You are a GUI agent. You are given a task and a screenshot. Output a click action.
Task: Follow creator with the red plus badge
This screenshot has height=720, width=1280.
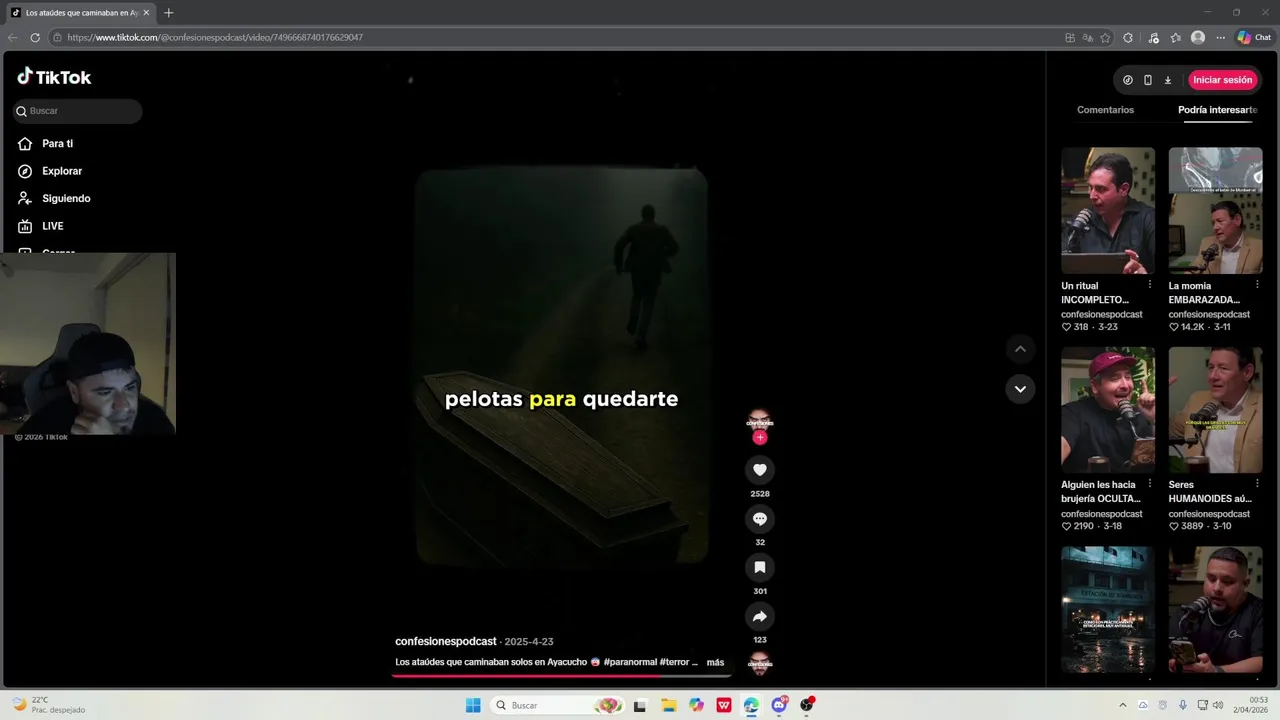(x=760, y=438)
